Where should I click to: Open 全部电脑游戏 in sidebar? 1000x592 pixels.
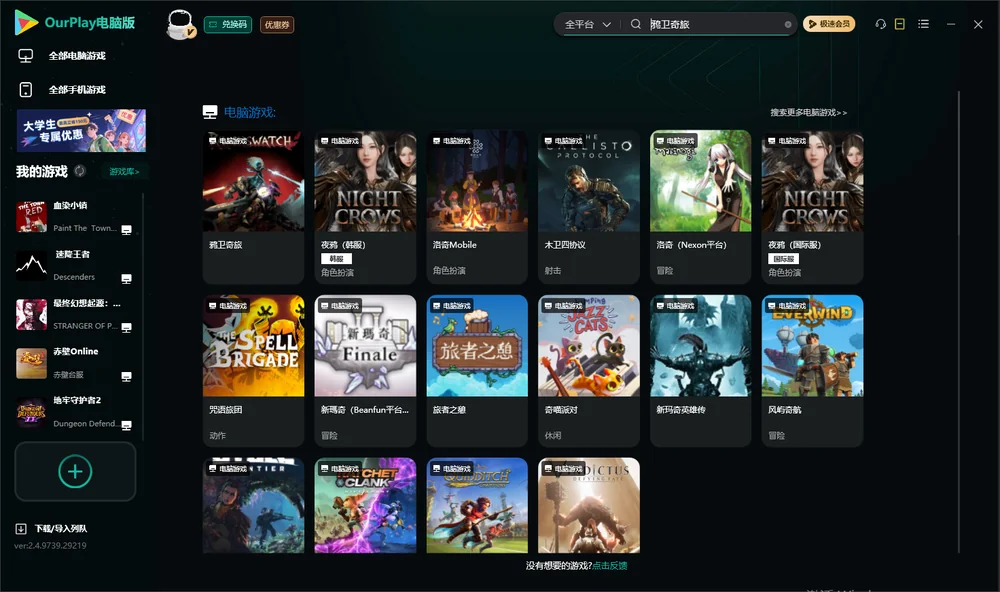pyautogui.click(x=77, y=56)
